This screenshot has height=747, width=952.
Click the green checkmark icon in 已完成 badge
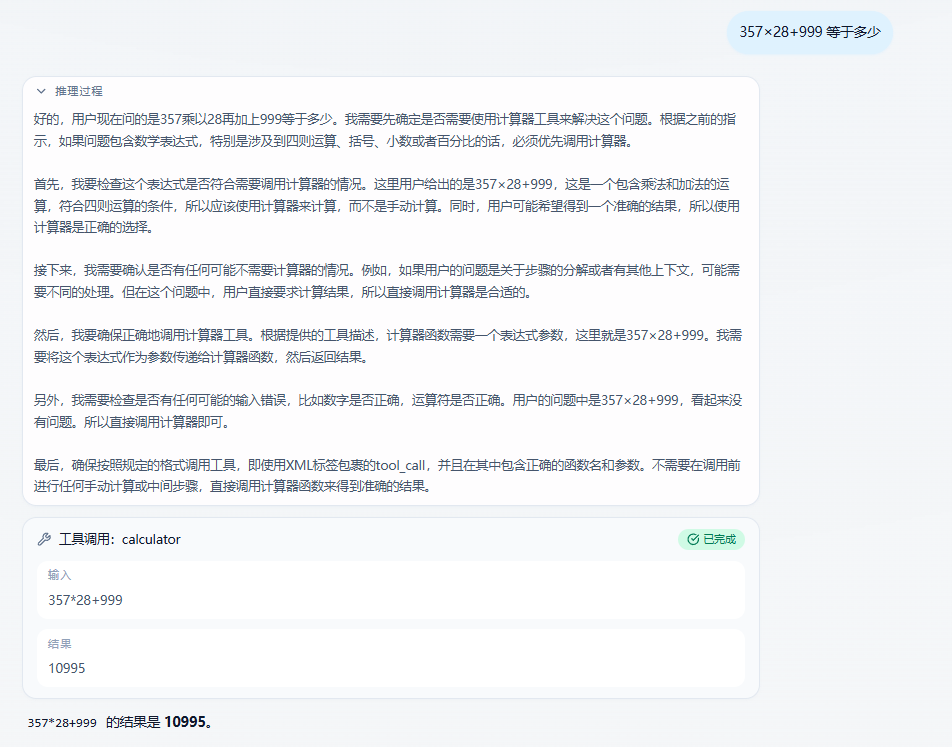click(x=693, y=539)
